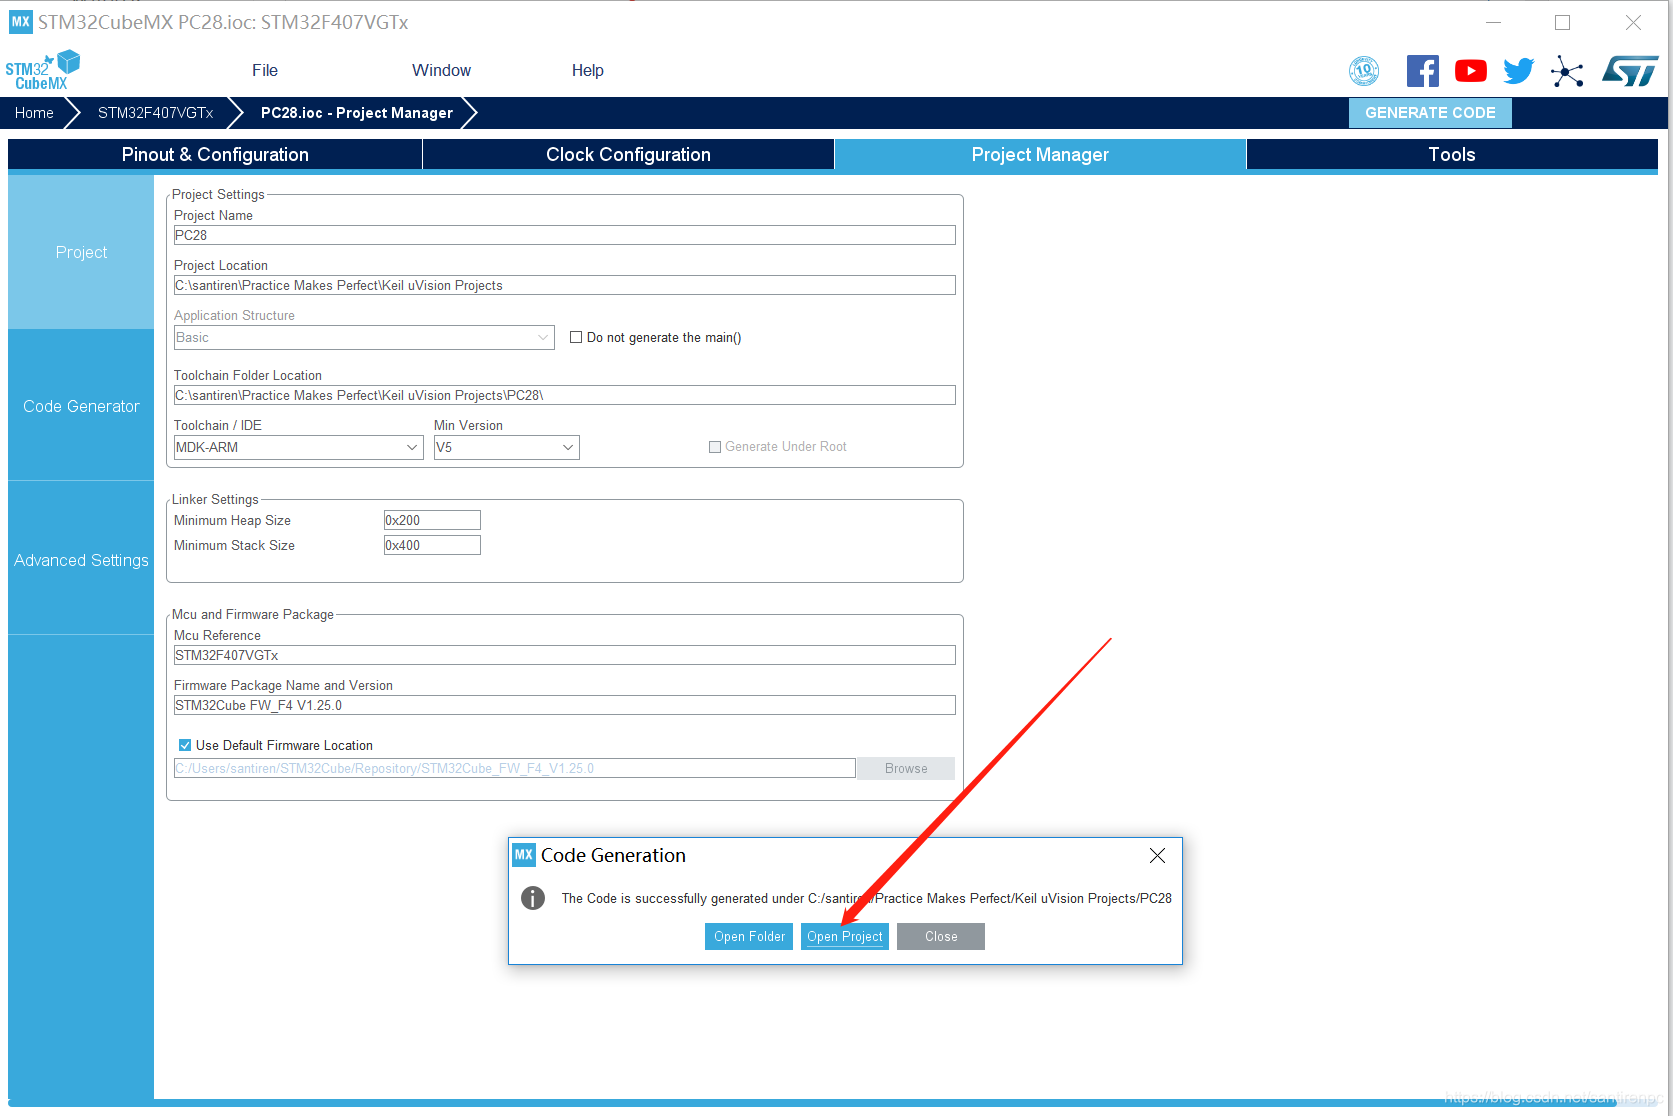
Task: Click the Twitter icon in the toolbar
Action: tap(1518, 70)
